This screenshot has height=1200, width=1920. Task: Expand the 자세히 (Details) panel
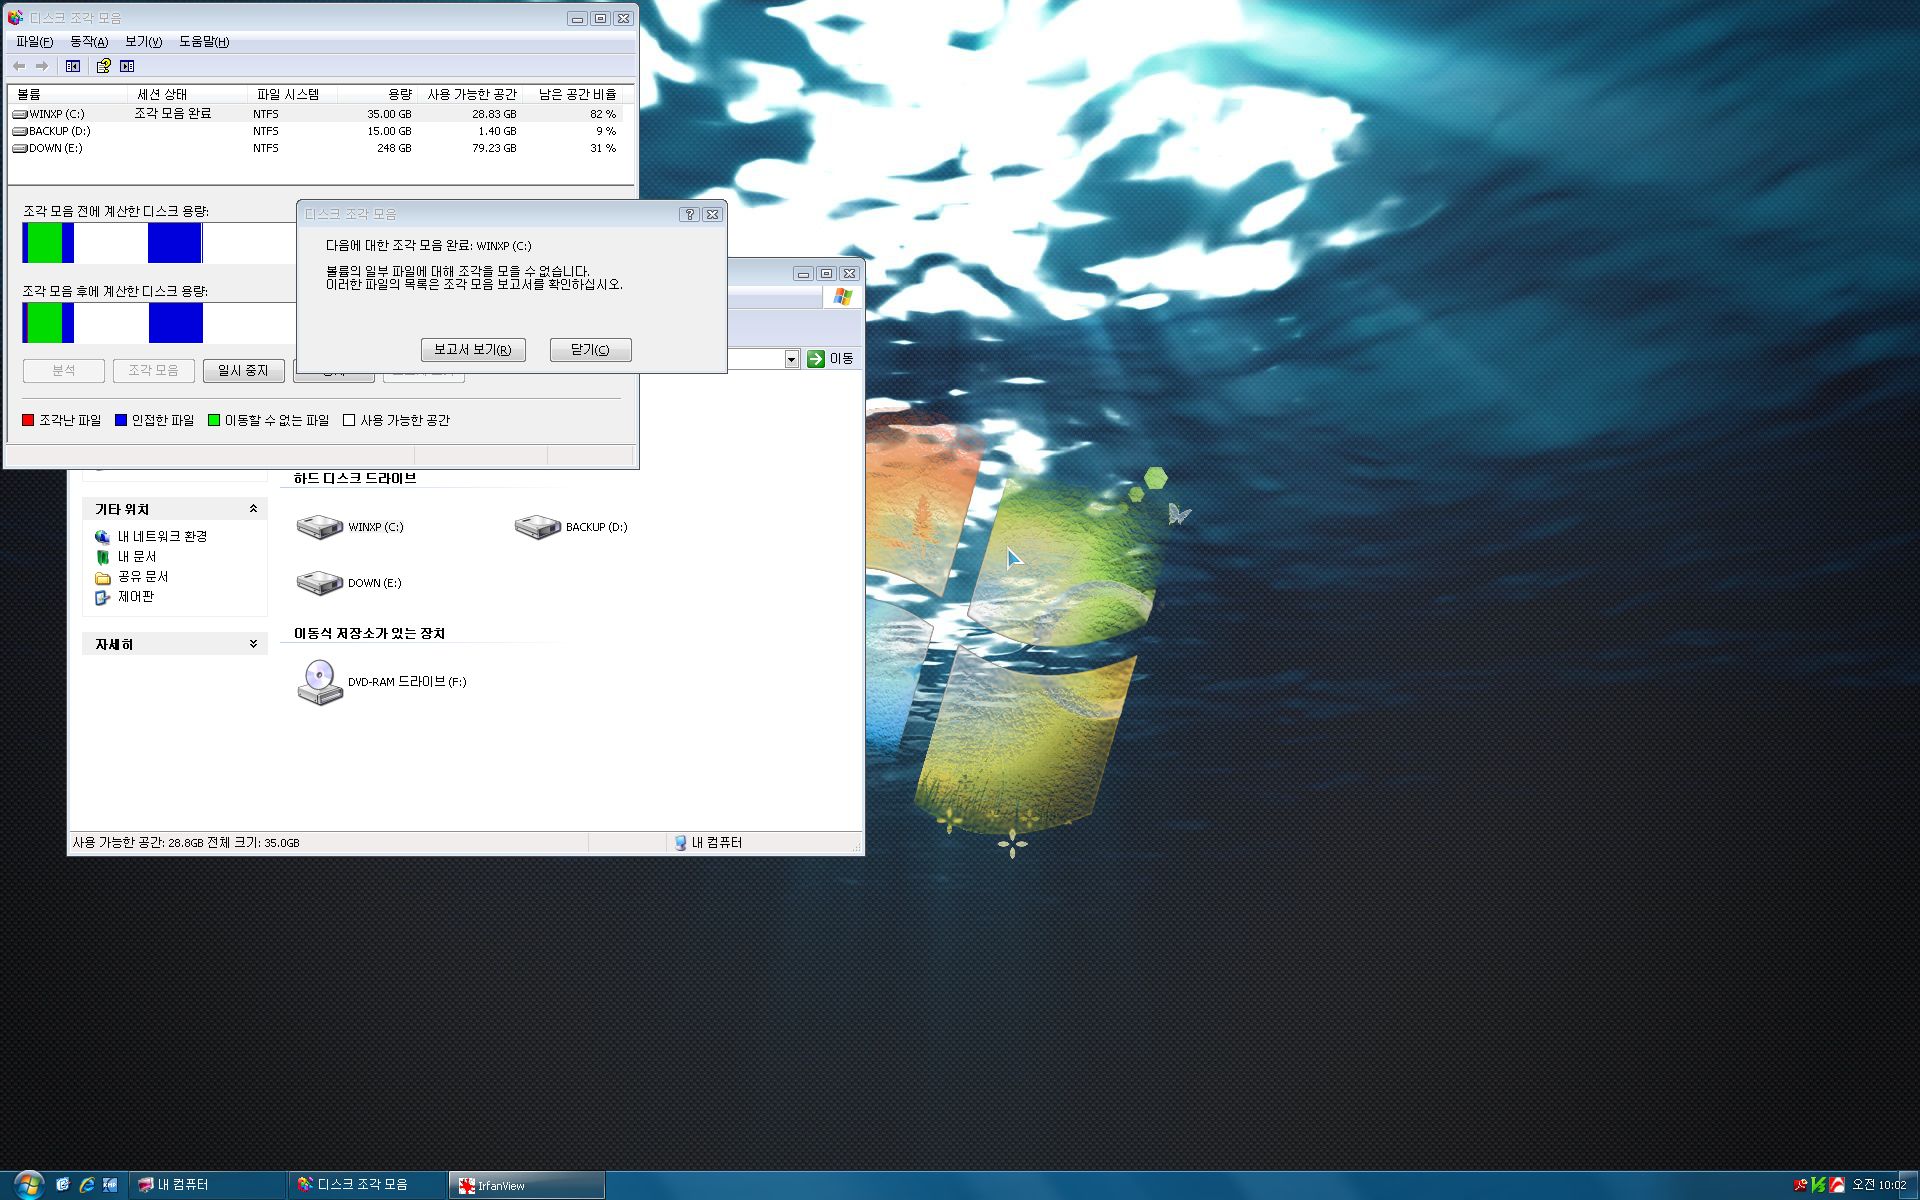(253, 644)
